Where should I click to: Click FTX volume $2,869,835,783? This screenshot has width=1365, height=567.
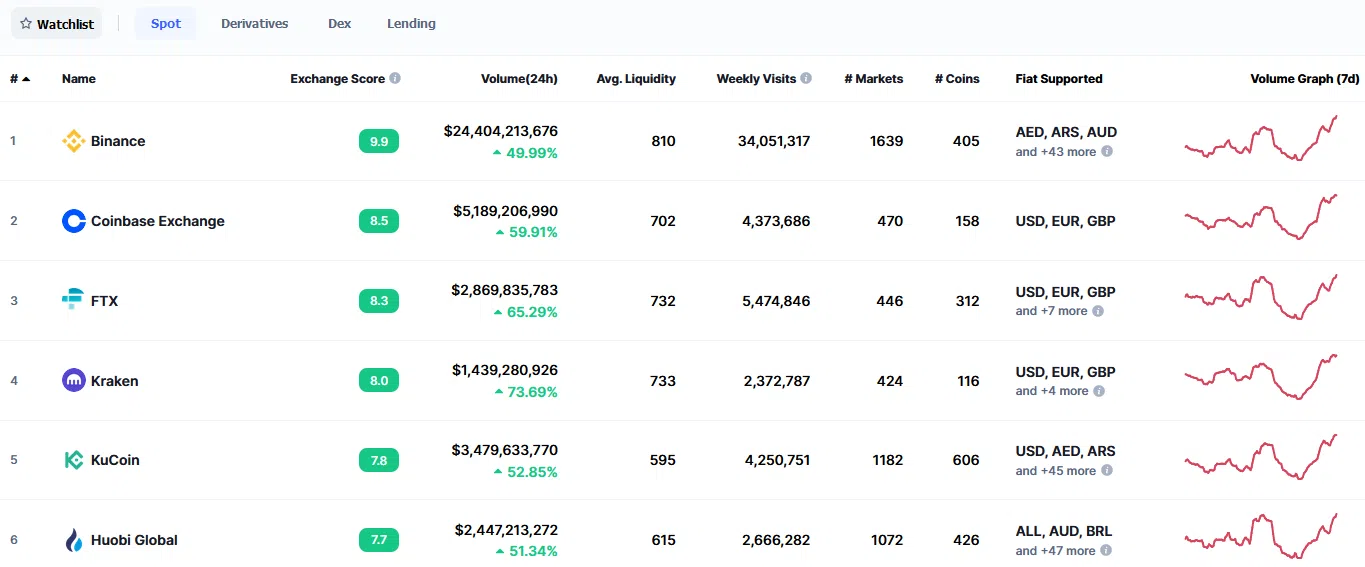point(505,290)
